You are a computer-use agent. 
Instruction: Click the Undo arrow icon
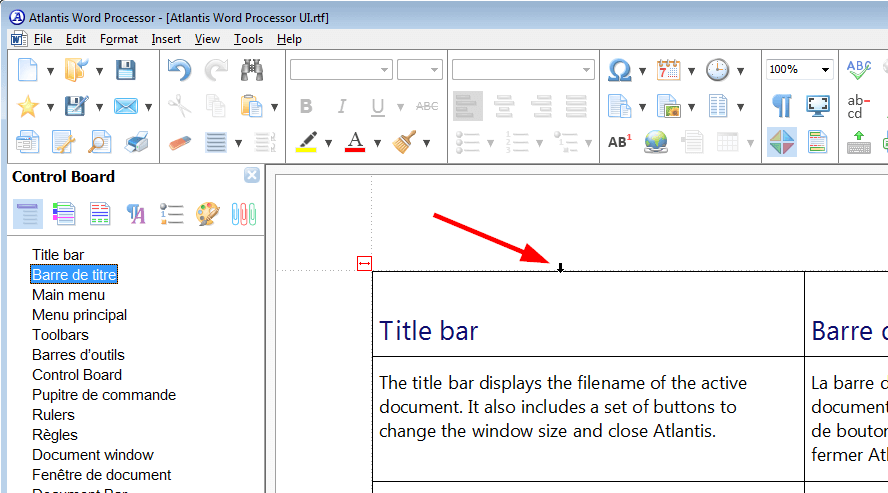(180, 70)
